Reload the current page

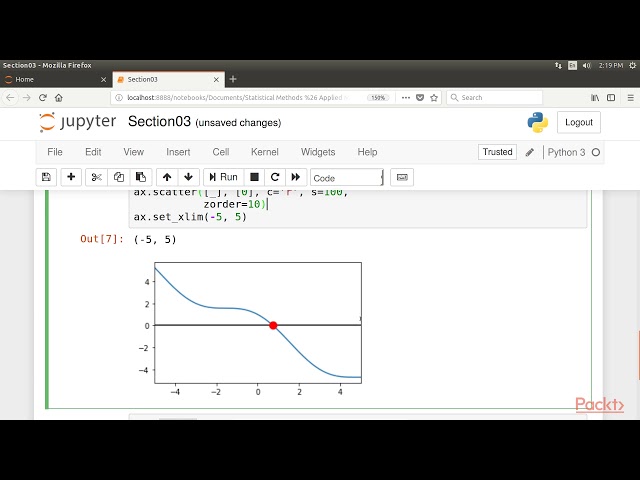coord(42,98)
